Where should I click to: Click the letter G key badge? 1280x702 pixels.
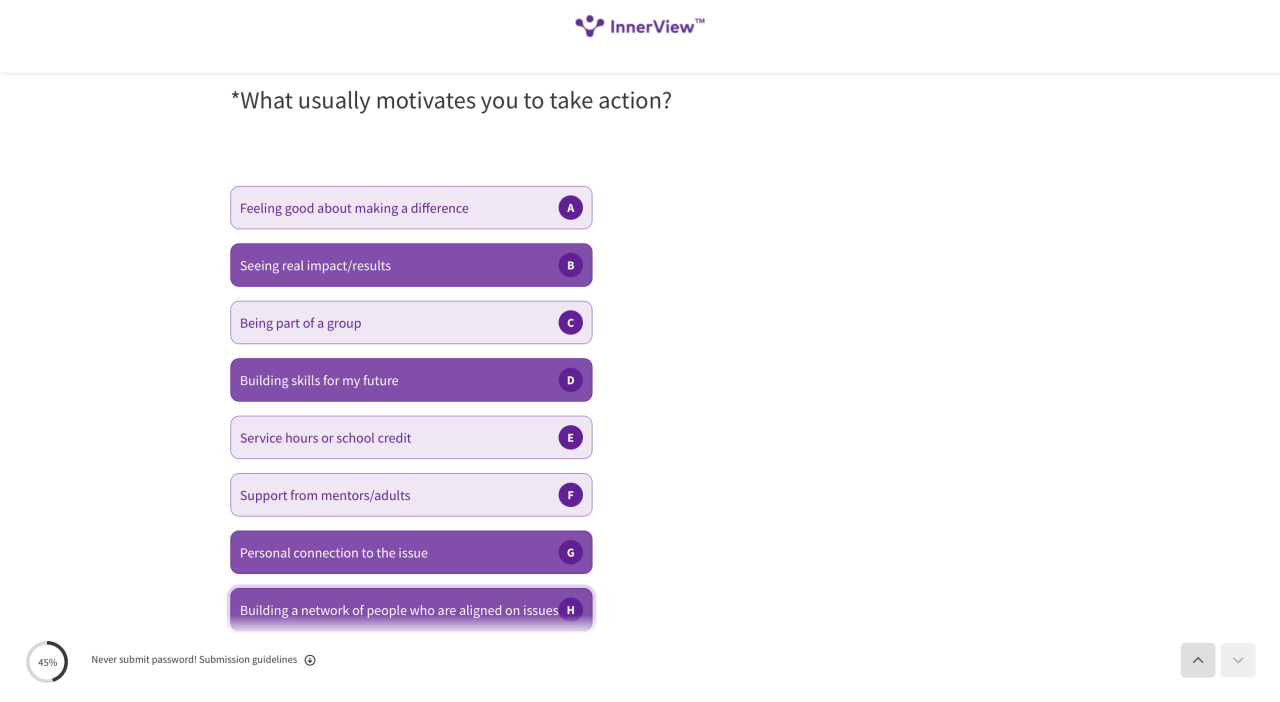(571, 552)
